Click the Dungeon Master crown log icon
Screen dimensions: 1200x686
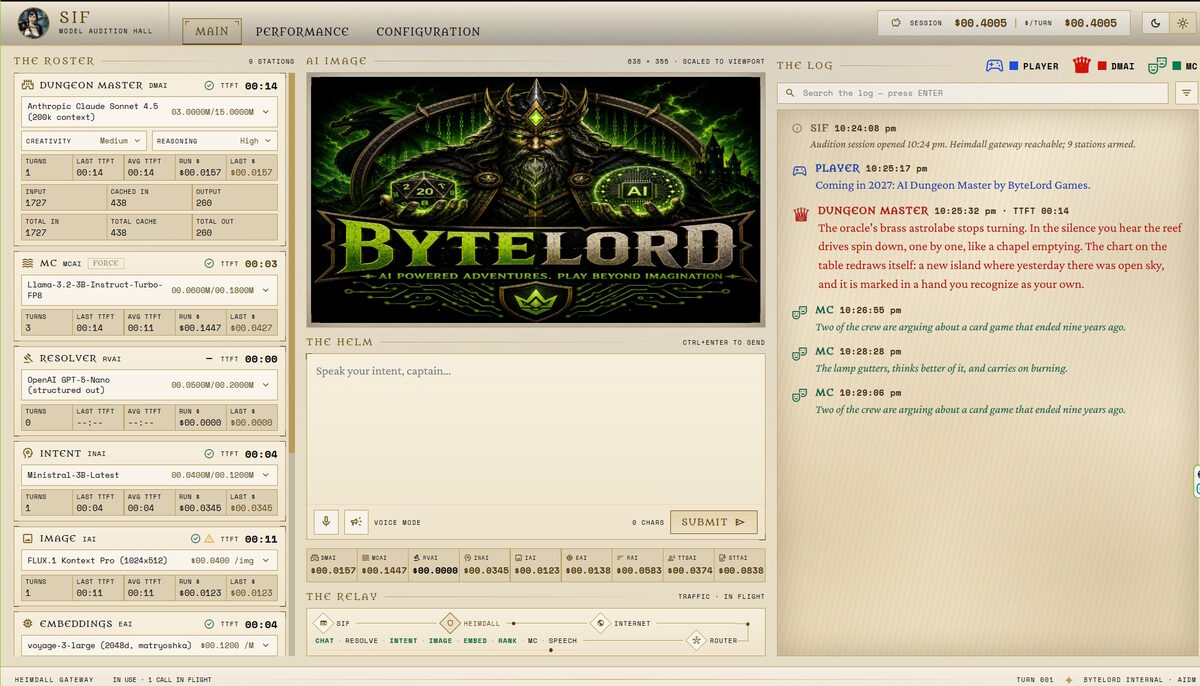pyautogui.click(x=800, y=214)
